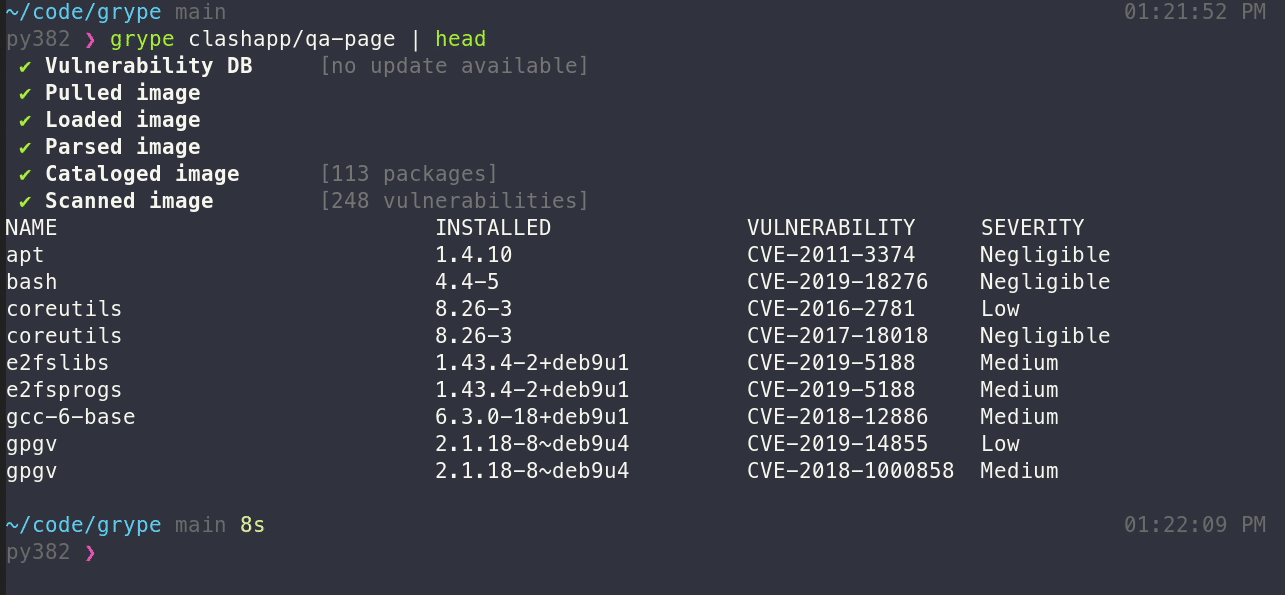The height and width of the screenshot is (595, 1285).
Task: Click the [113 packages] status text
Action: pos(408,174)
